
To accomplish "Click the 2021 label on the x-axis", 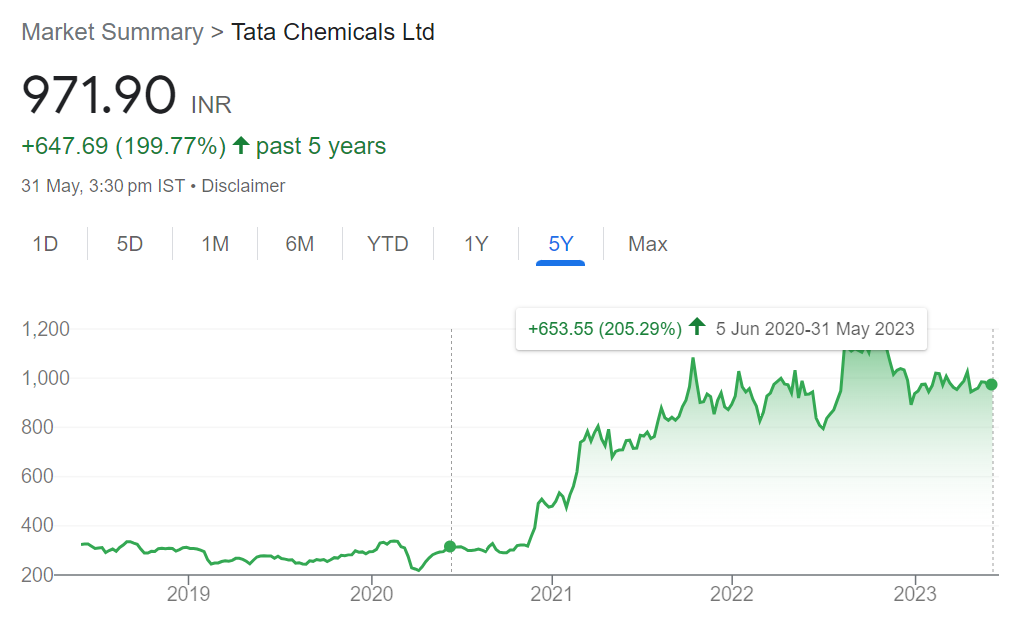I will point(551,594).
